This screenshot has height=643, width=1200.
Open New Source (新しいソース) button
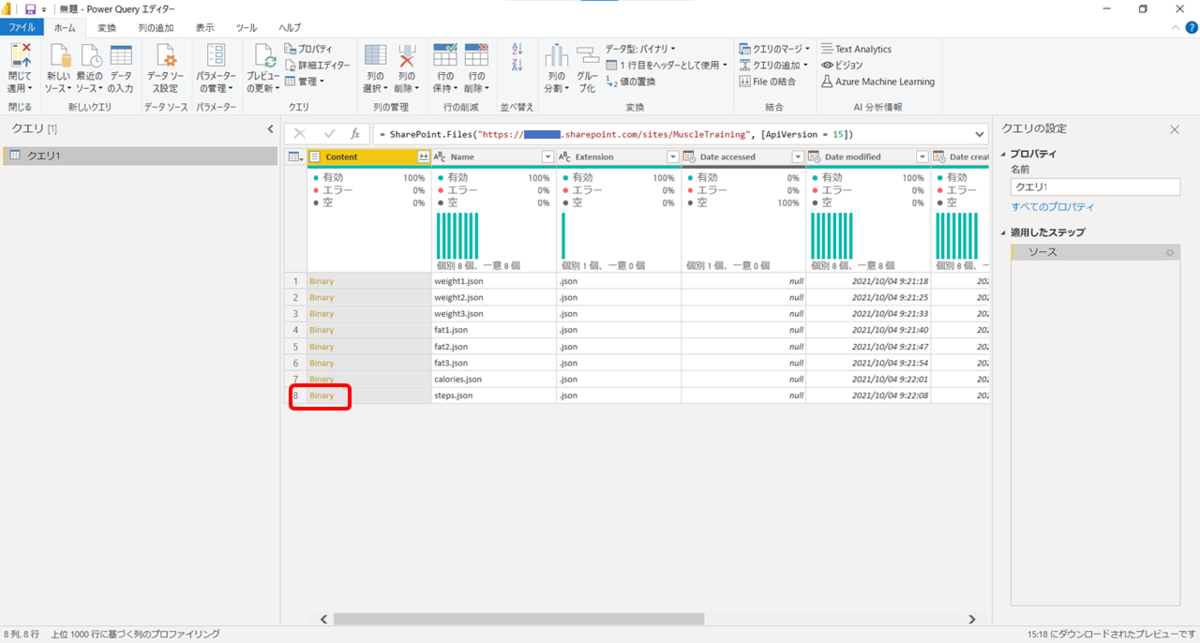click(x=58, y=69)
